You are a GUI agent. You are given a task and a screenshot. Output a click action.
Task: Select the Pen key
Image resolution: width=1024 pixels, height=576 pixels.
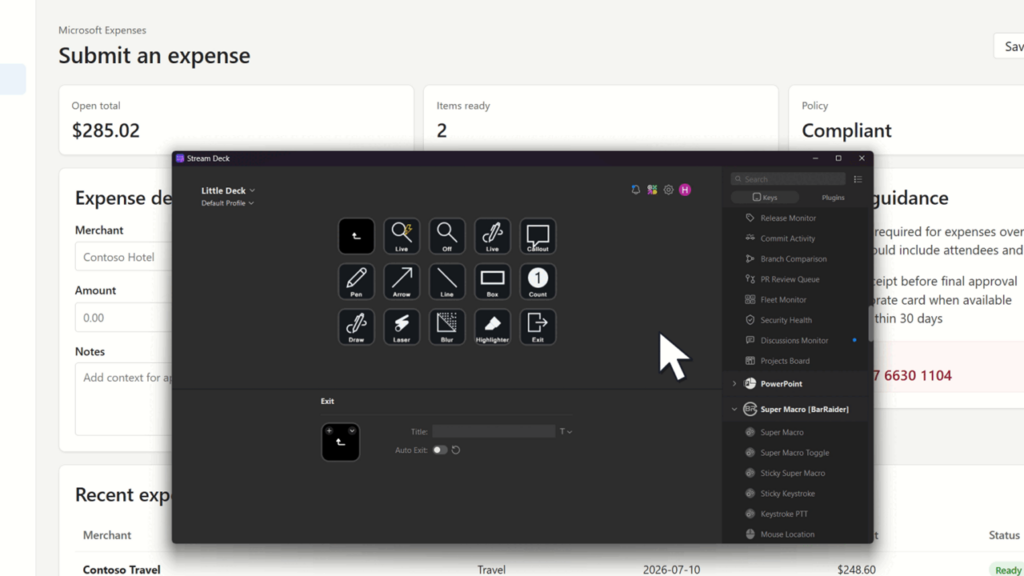(356, 281)
